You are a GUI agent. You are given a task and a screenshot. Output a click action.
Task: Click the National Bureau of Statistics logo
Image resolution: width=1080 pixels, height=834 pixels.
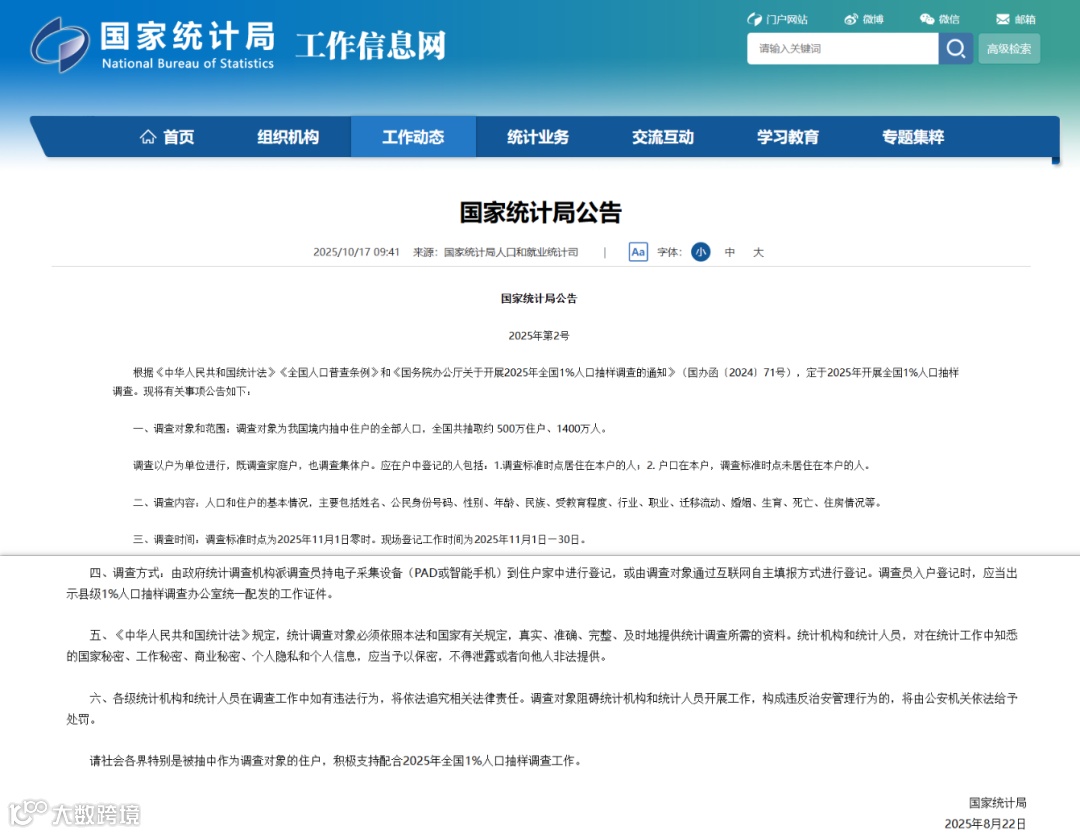pyautogui.click(x=153, y=45)
